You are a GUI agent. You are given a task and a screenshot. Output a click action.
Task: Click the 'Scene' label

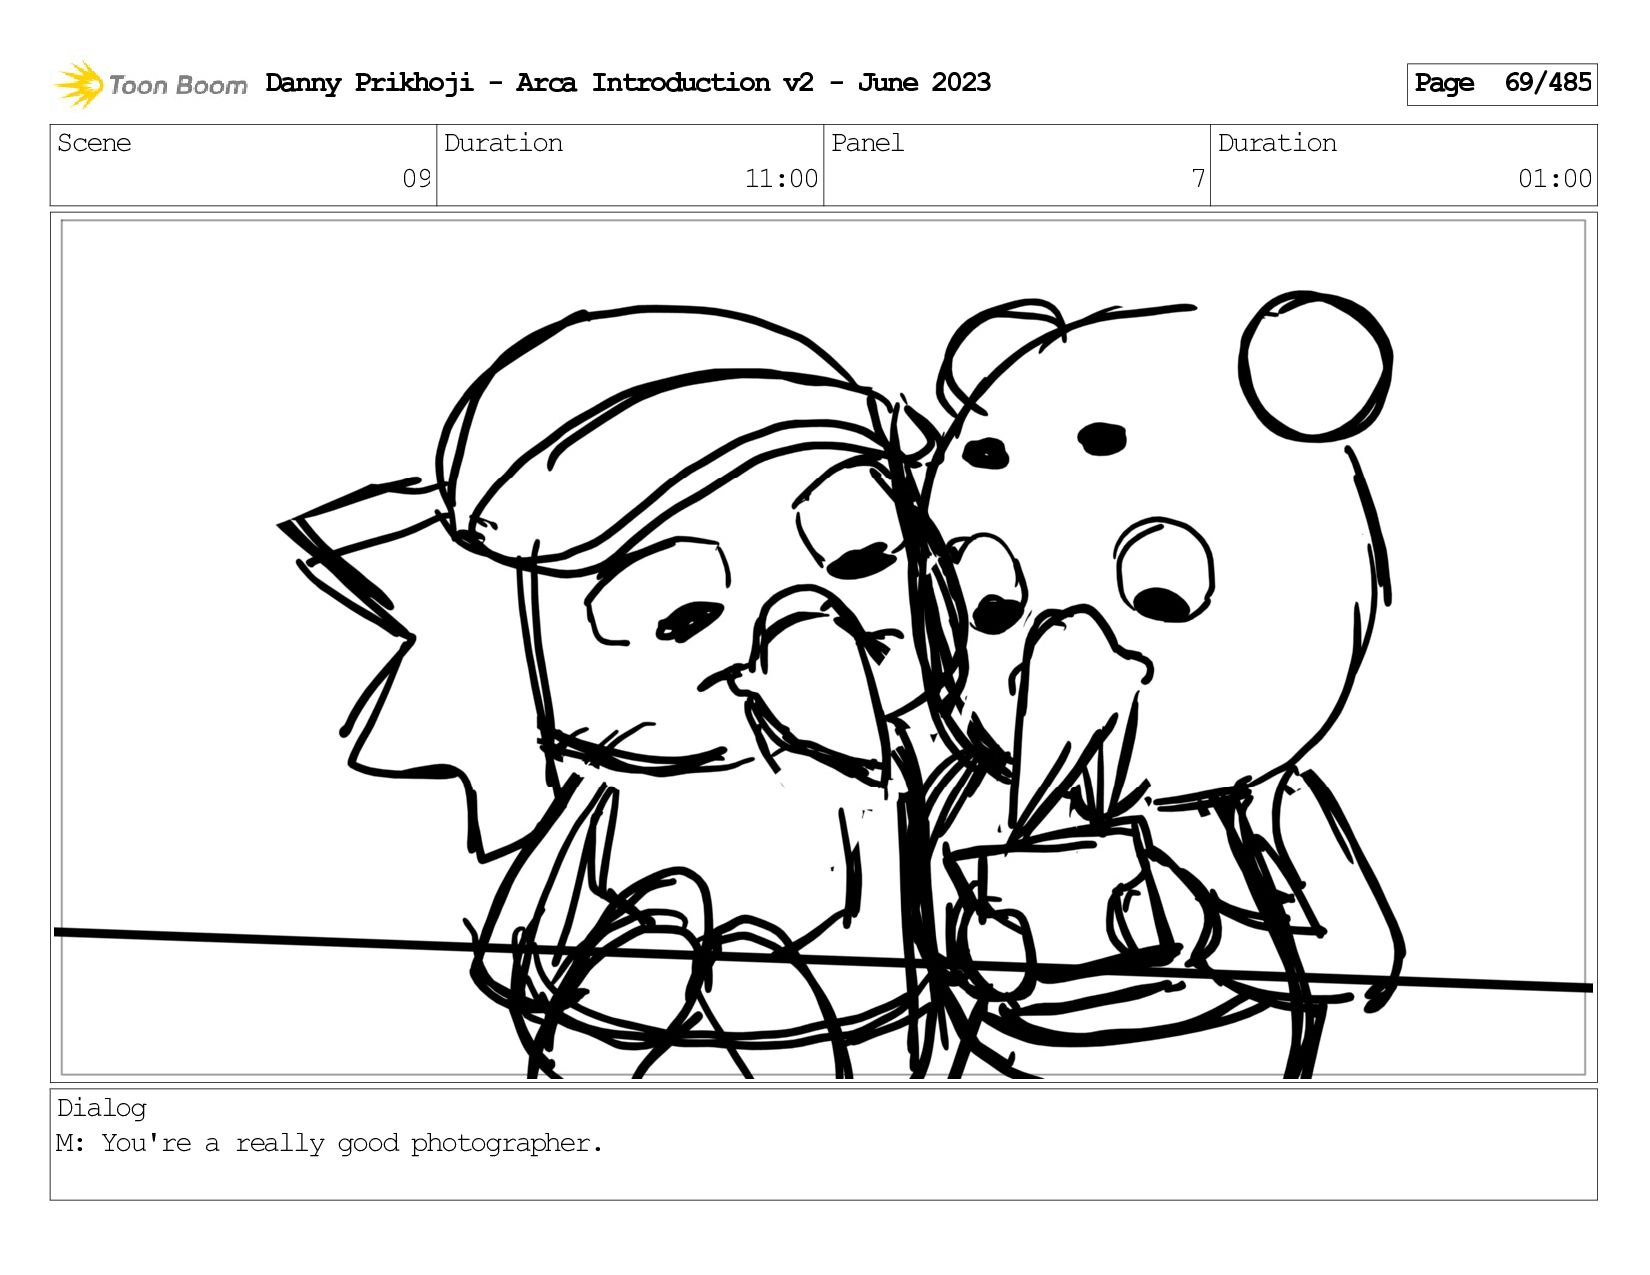(x=94, y=143)
